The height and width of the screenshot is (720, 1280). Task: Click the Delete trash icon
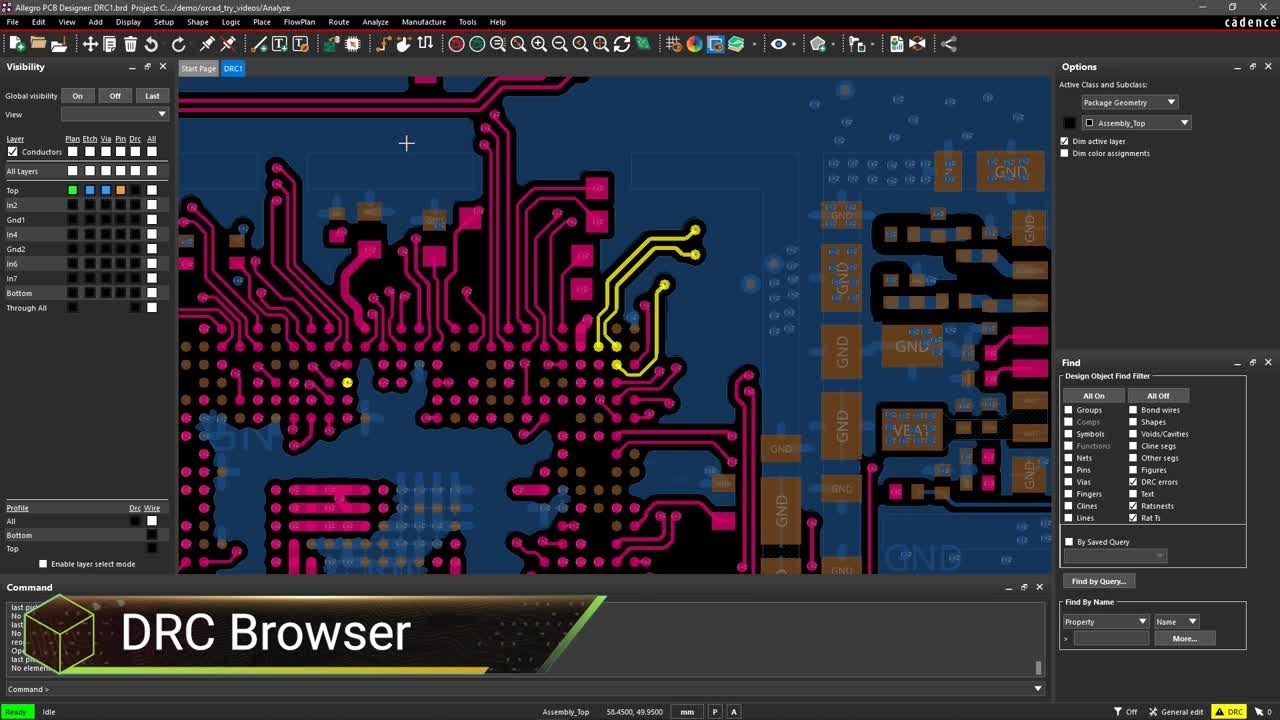130,44
